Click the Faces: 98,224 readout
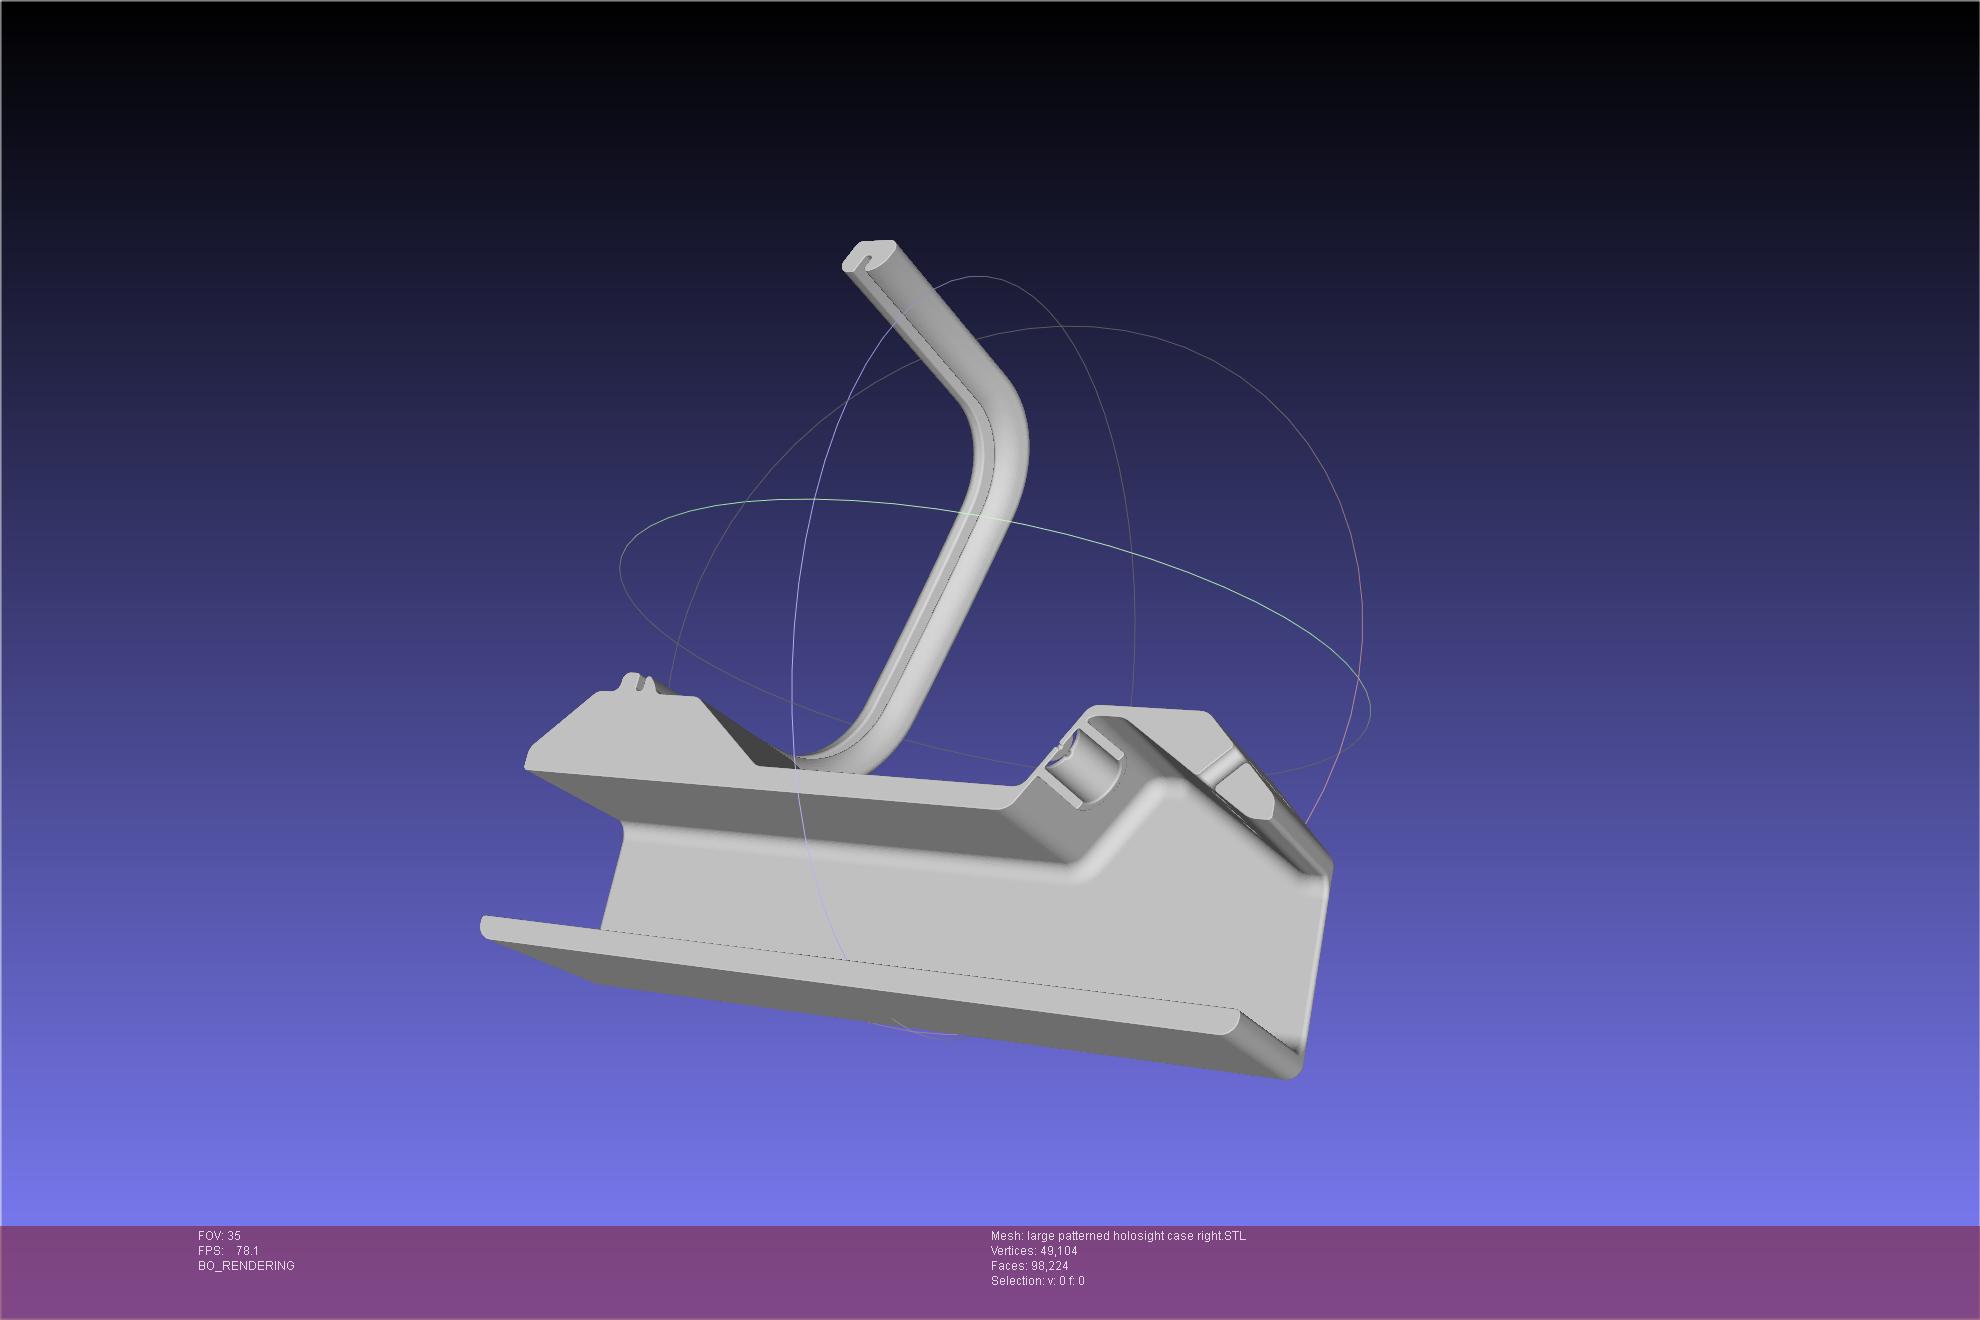The width and height of the screenshot is (1980, 1320). [1029, 1266]
